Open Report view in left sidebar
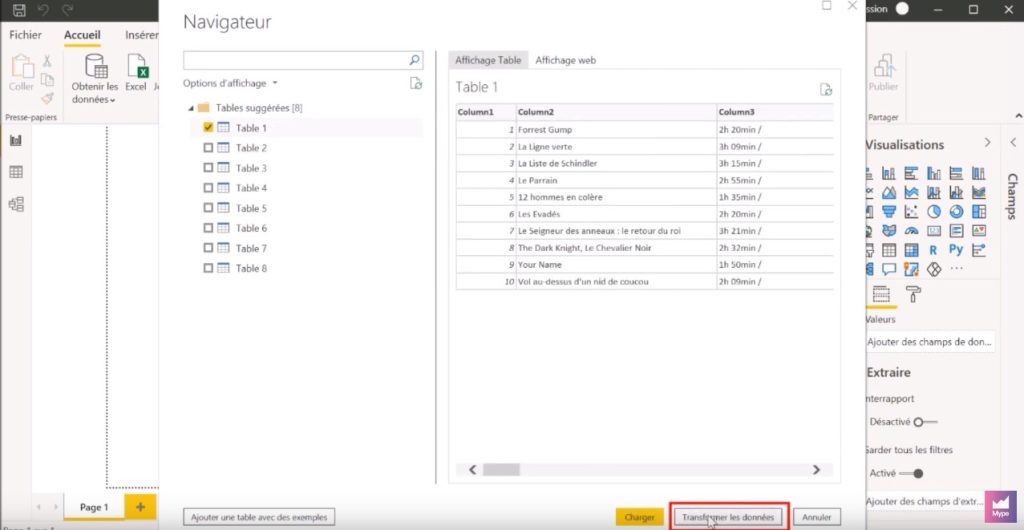The image size is (1024, 530). click(x=16, y=140)
